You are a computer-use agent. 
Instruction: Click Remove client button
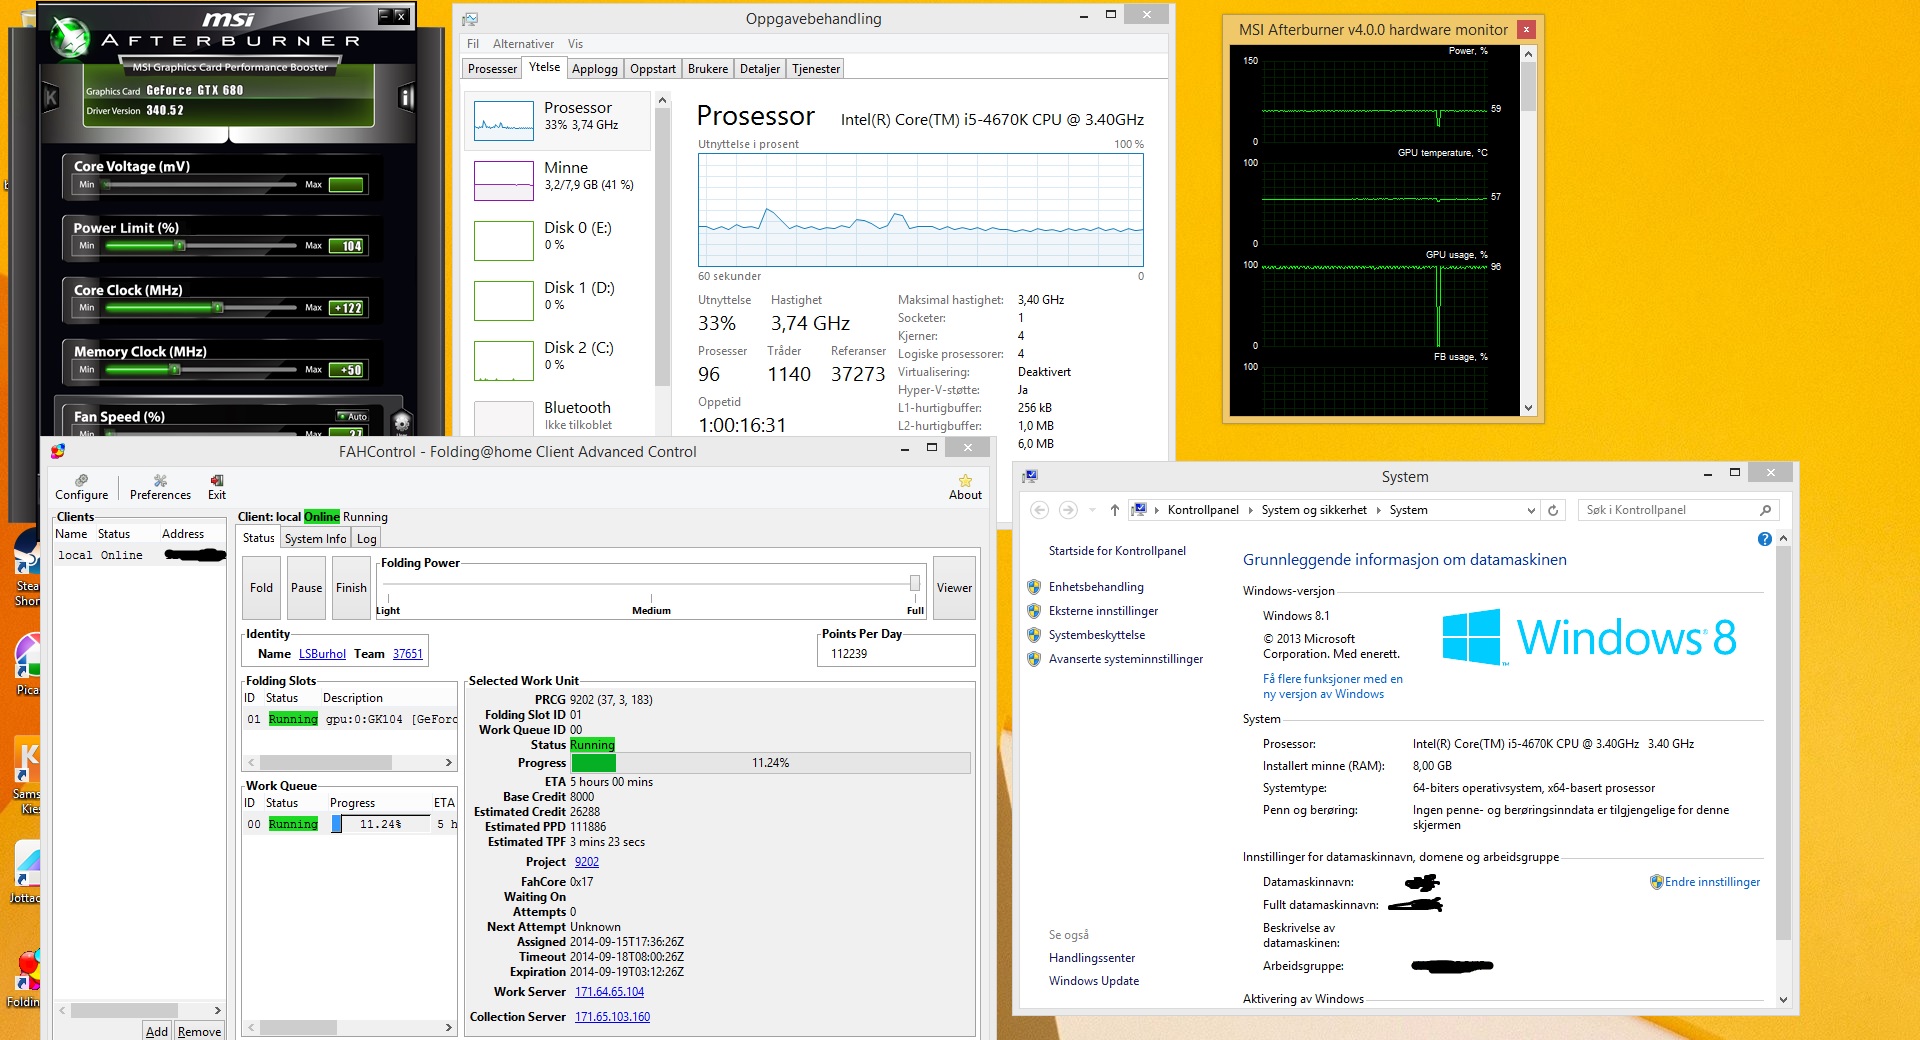199,1031
